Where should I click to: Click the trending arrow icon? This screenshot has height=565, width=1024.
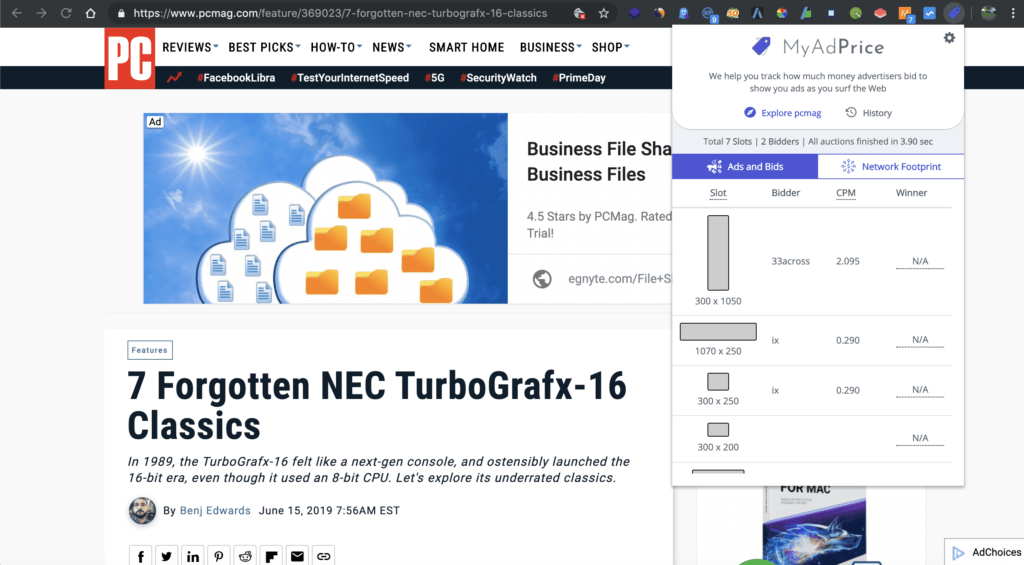click(x=174, y=78)
